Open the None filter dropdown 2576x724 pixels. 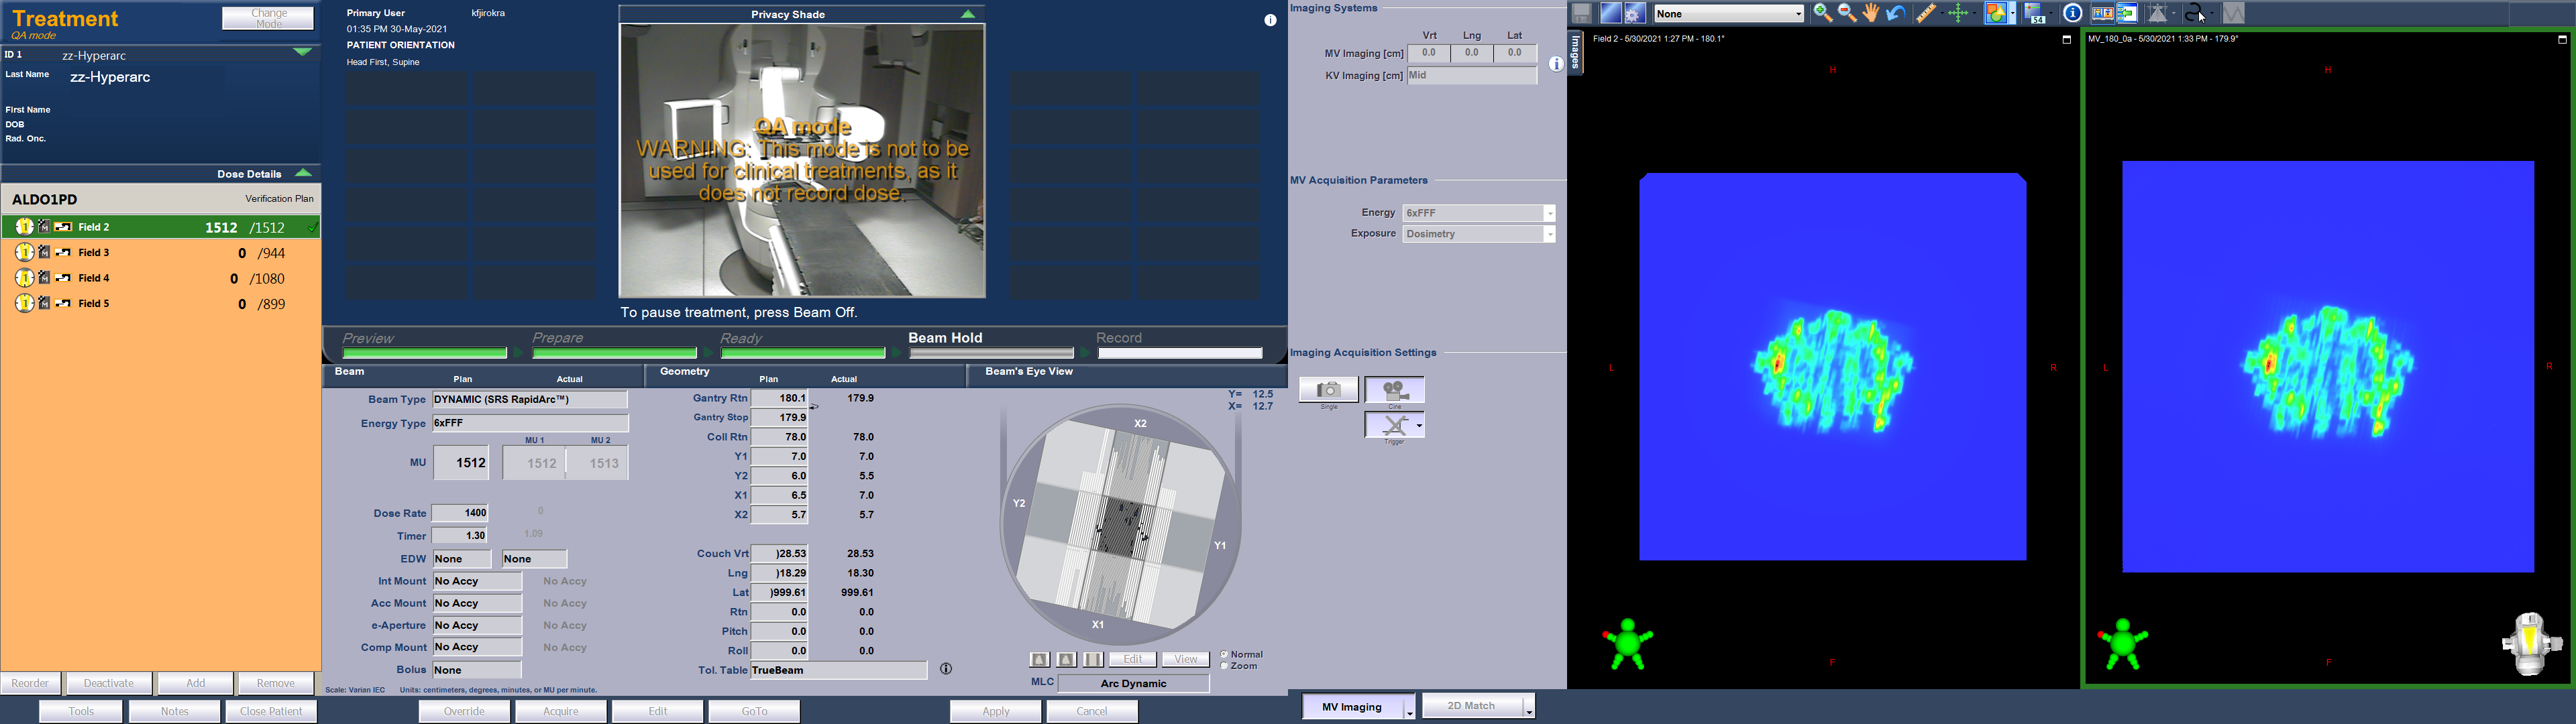tap(1729, 14)
